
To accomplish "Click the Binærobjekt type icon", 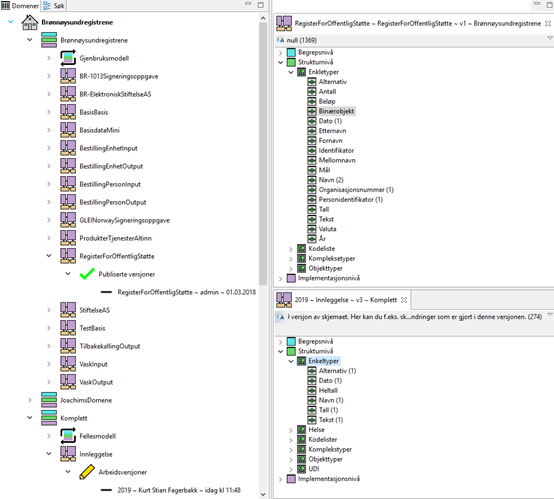I will 312,111.
